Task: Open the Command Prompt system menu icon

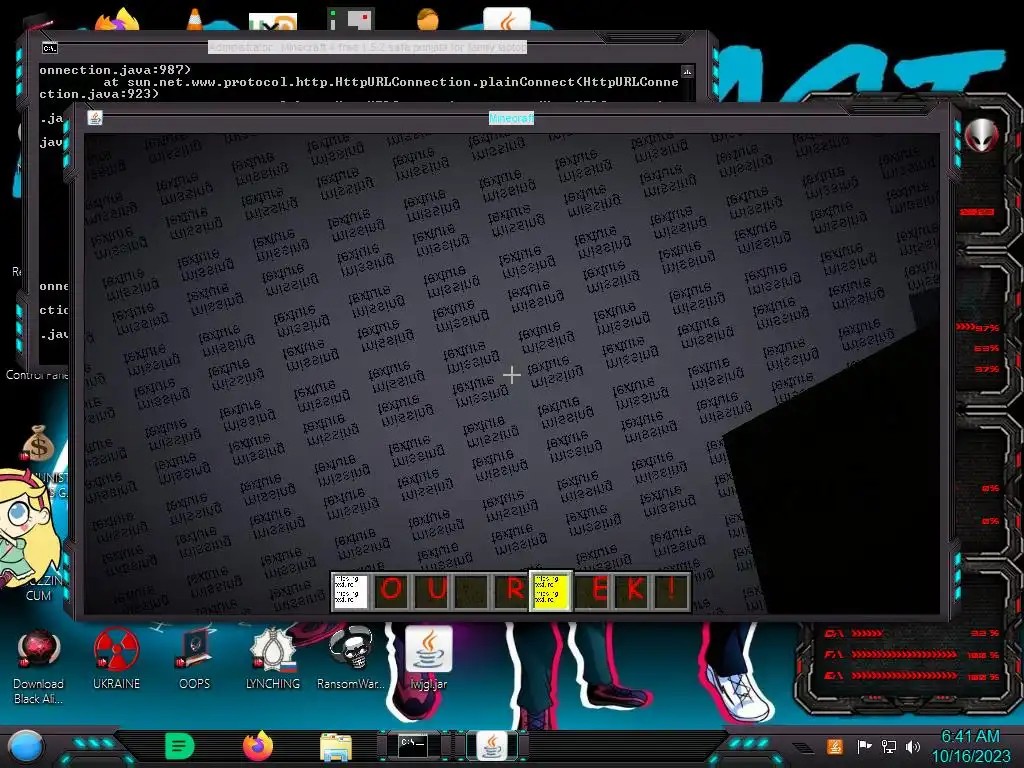Action: 50,48
